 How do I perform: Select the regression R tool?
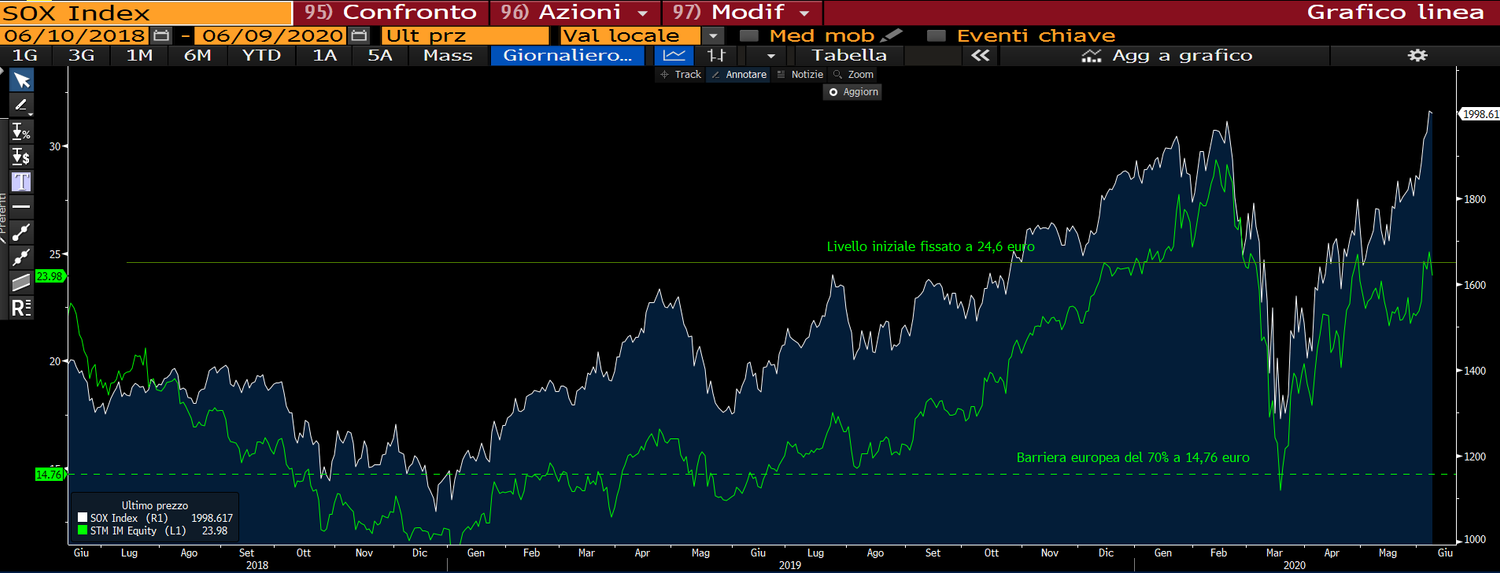click(21, 308)
